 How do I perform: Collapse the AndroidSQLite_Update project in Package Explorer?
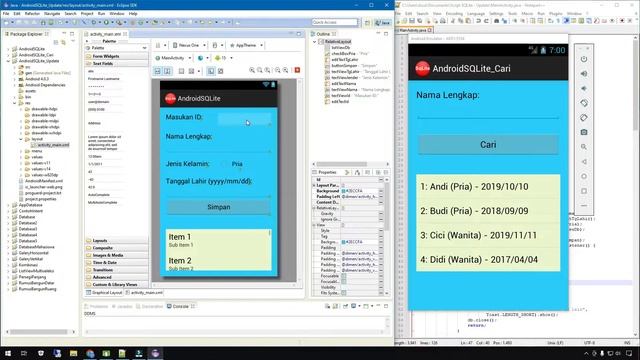click(x=8, y=61)
